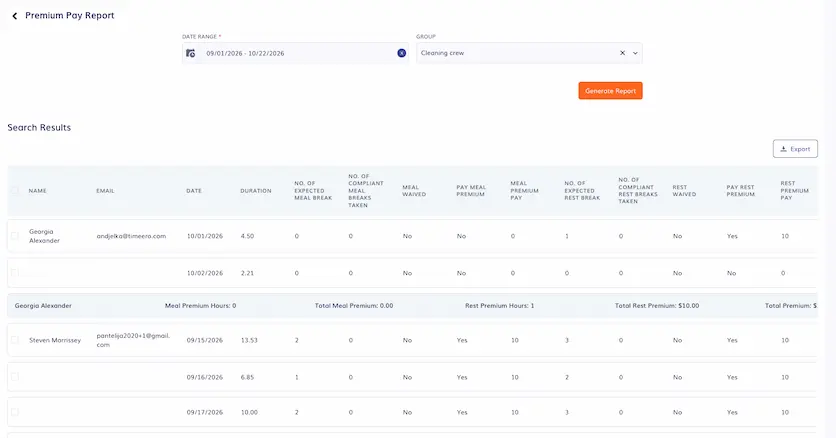Click Rest Premium Hours: 1 summary
Image resolution: width=836 pixels, height=438 pixels.
(x=499, y=306)
